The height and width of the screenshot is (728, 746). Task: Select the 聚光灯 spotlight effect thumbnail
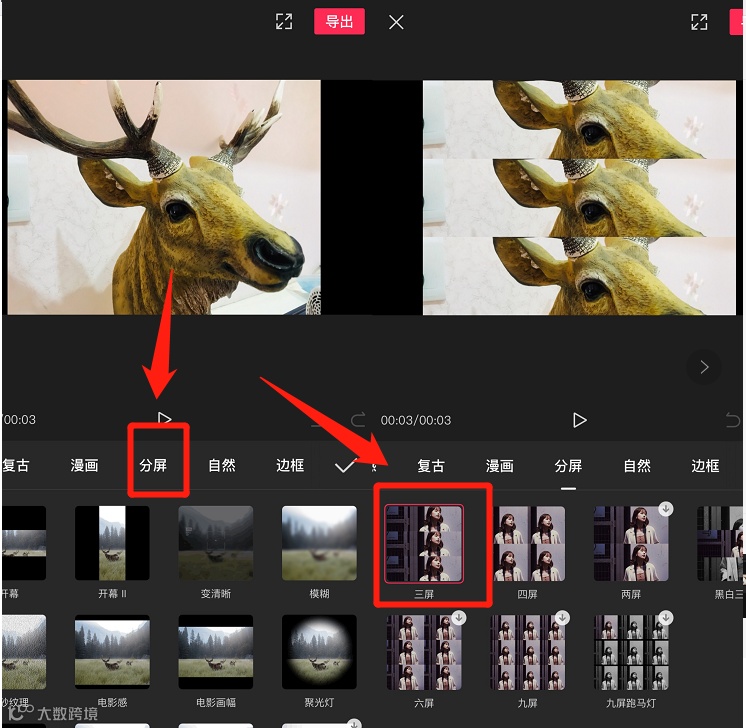319,652
